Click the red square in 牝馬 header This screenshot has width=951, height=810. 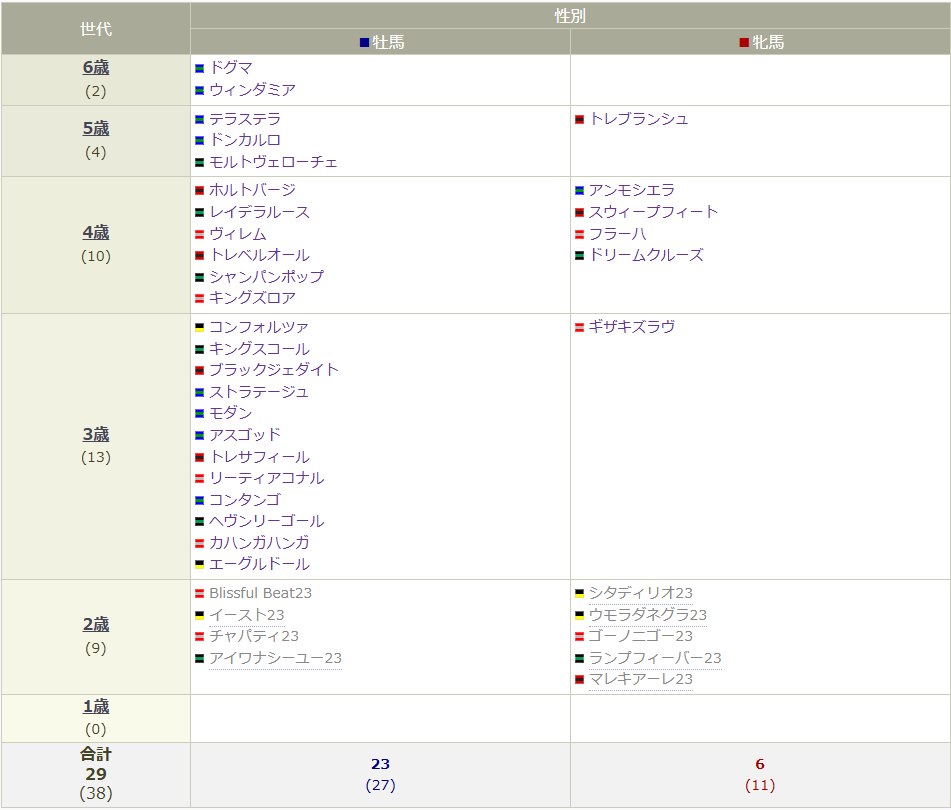pos(744,43)
